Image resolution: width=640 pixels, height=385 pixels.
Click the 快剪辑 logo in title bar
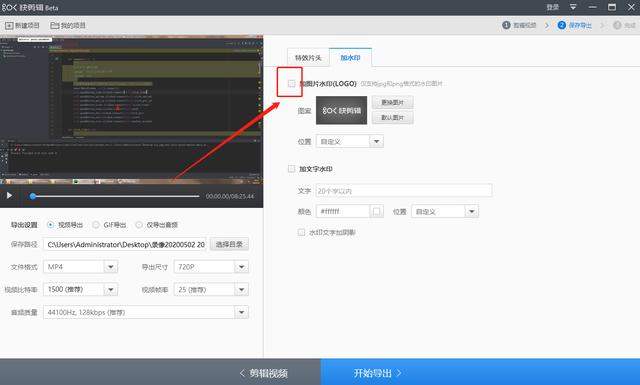(x=22, y=7)
